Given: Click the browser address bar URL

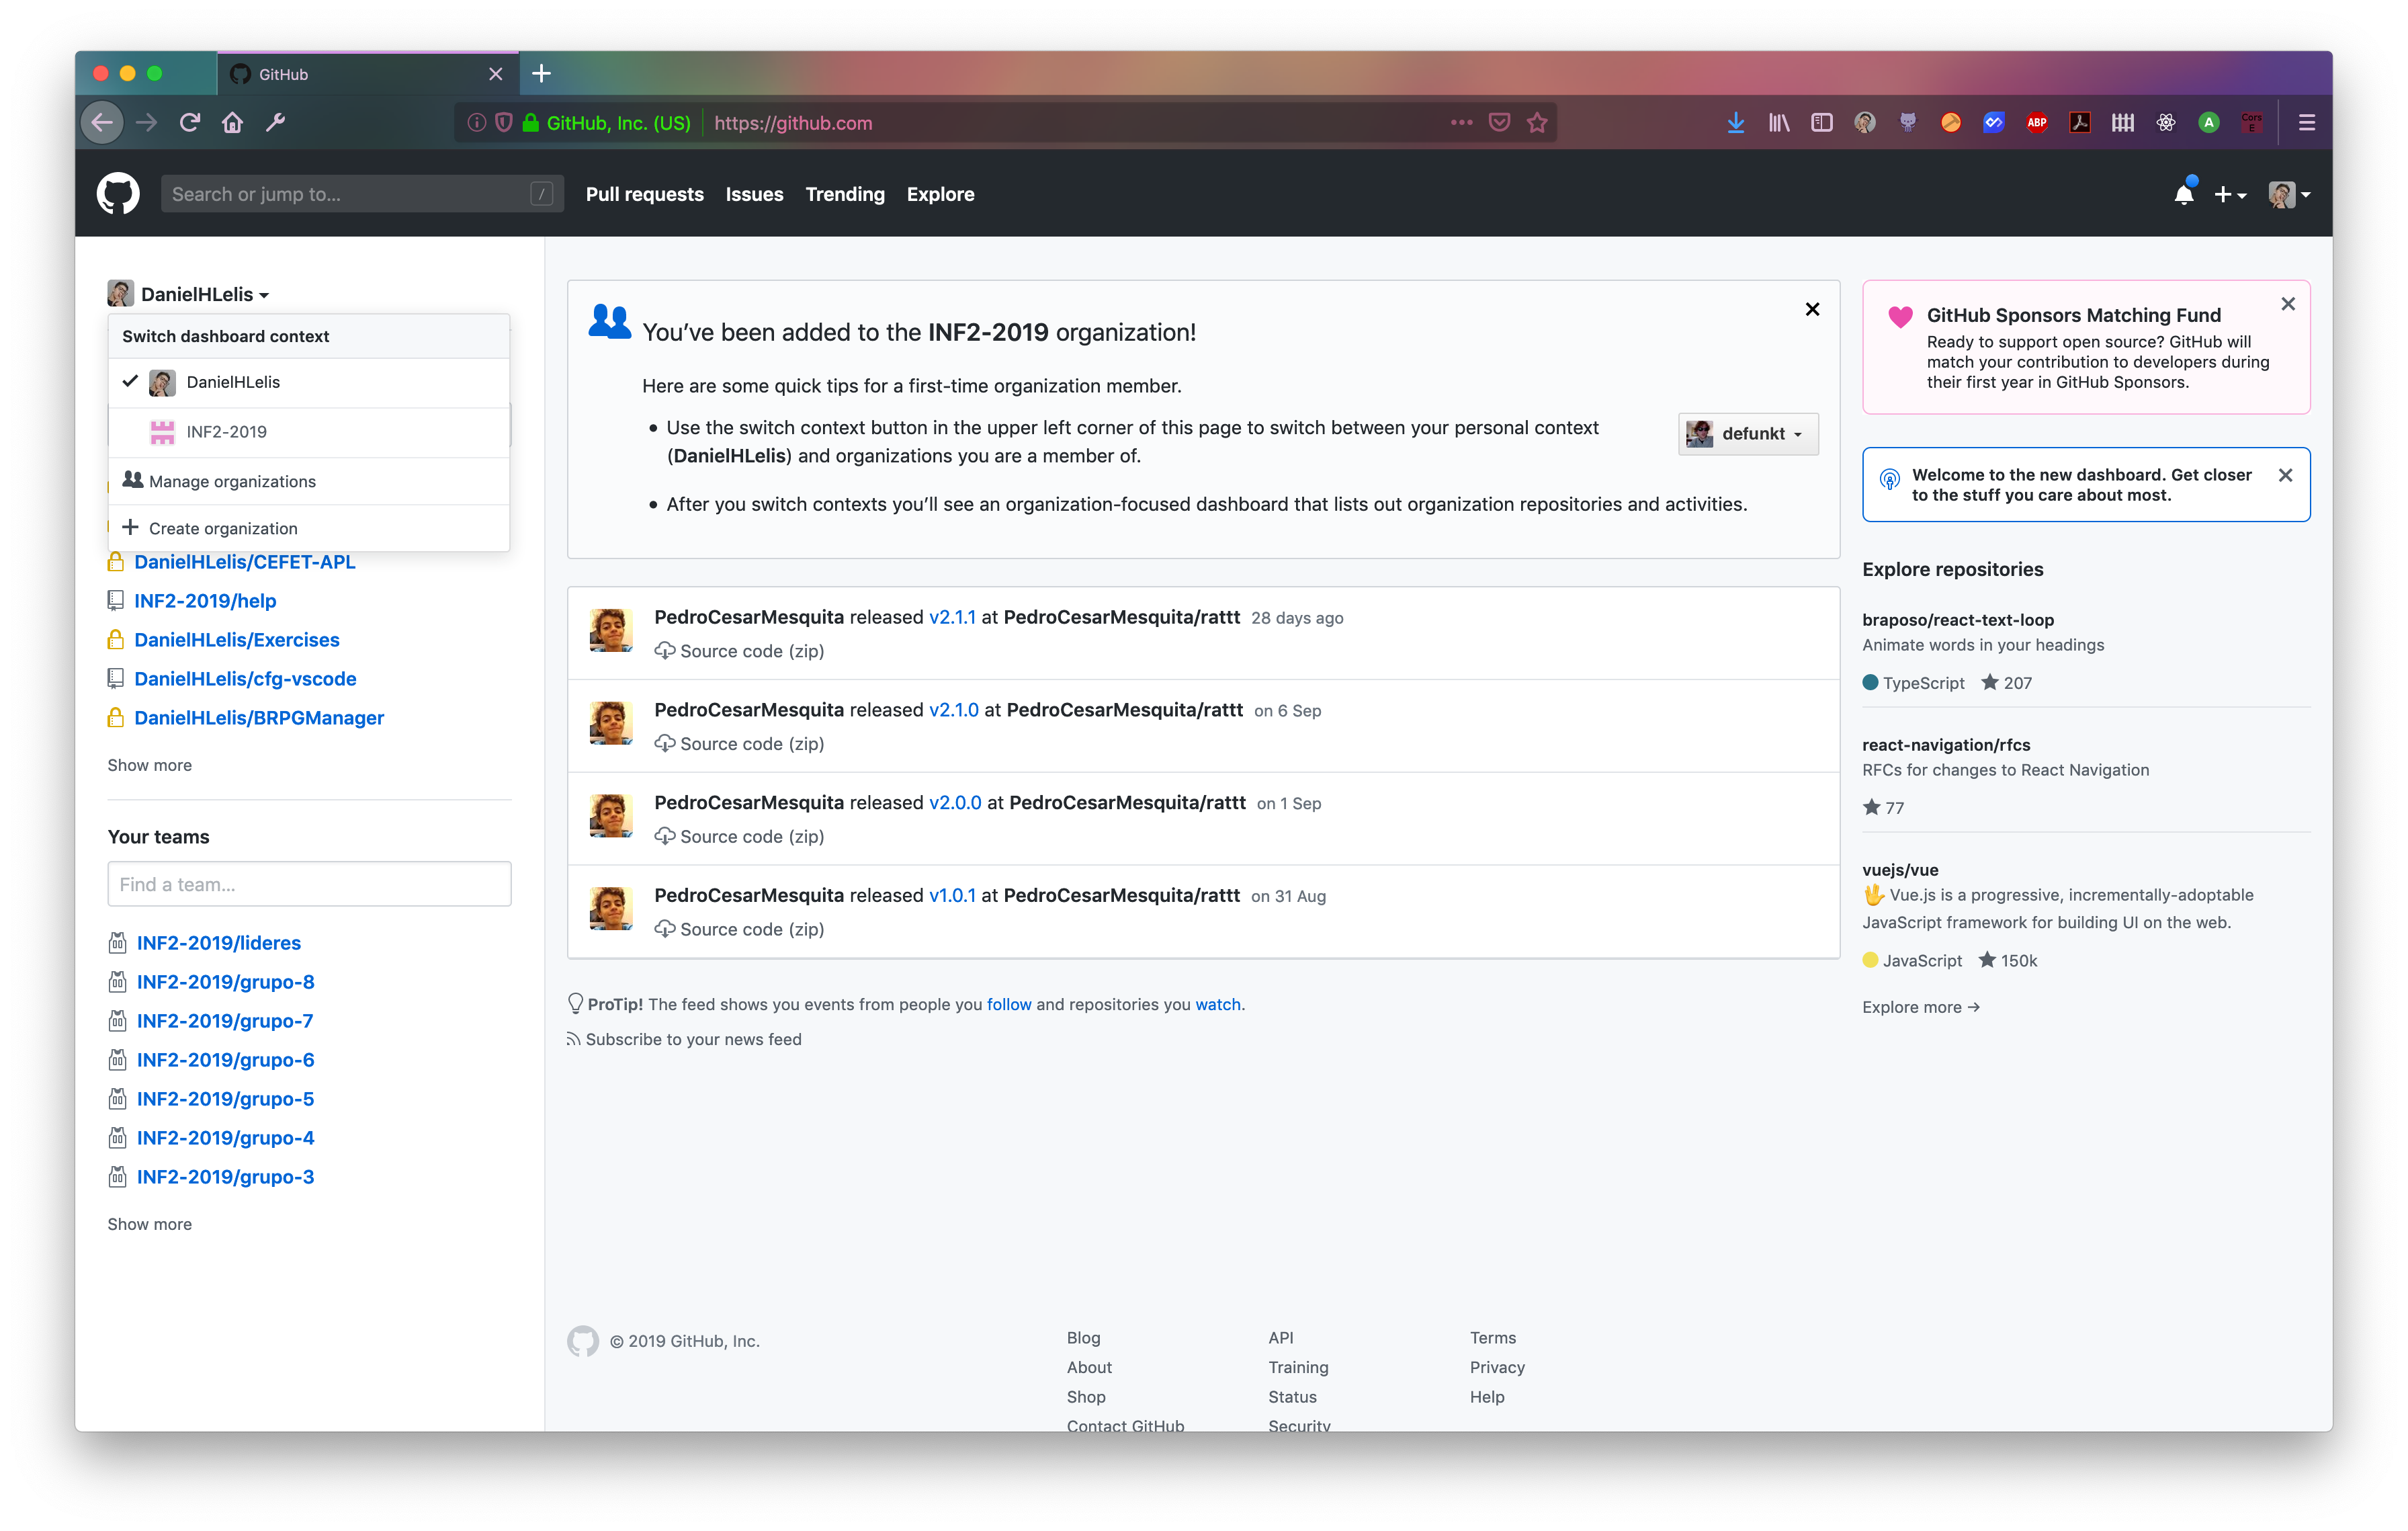Looking at the screenshot, I should coord(793,123).
